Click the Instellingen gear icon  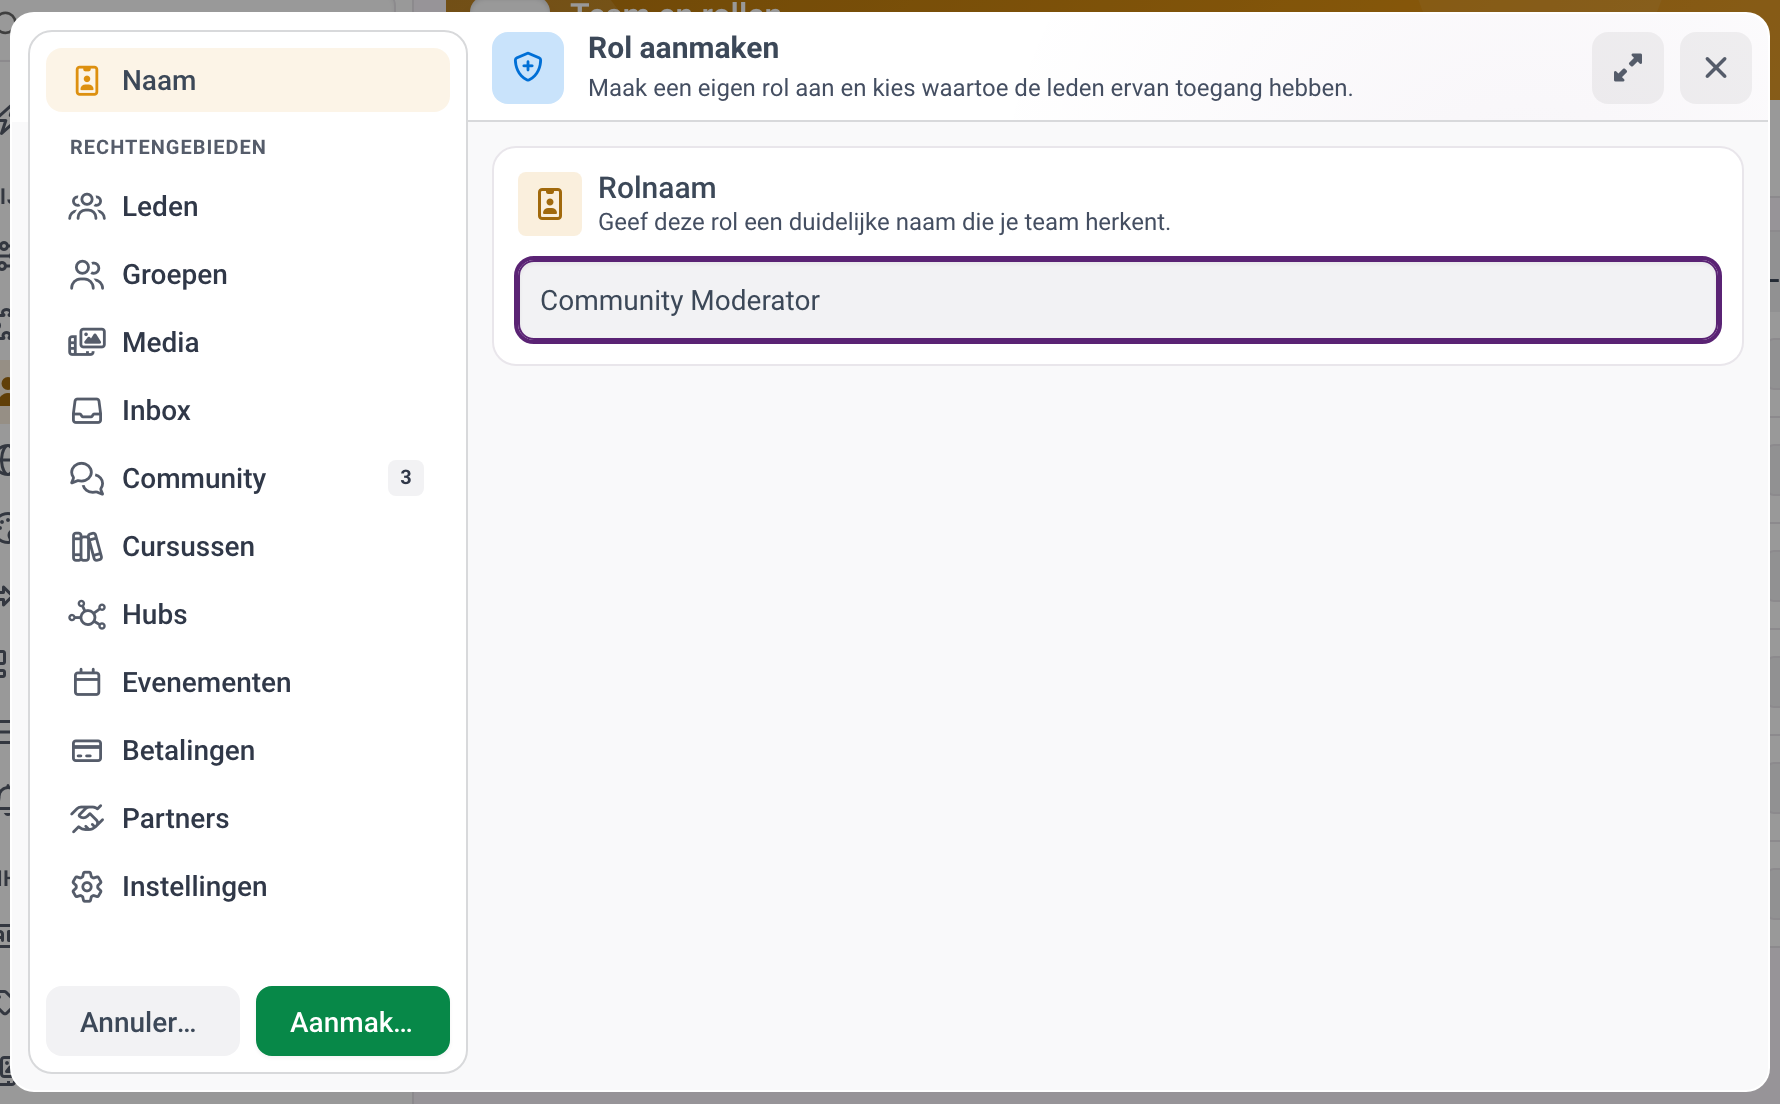(x=87, y=886)
